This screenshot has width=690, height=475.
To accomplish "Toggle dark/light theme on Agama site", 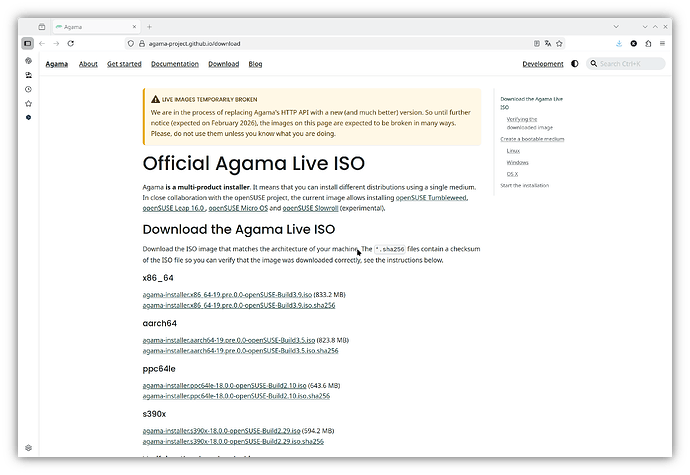I will click(574, 64).
